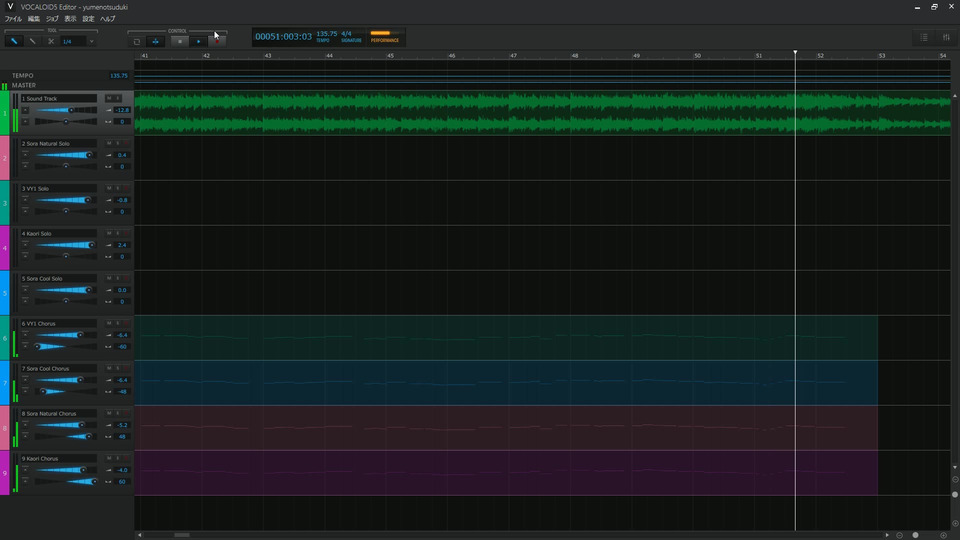Mute the 1 Sound Track track
The image size is (960, 540).
coord(109,99)
